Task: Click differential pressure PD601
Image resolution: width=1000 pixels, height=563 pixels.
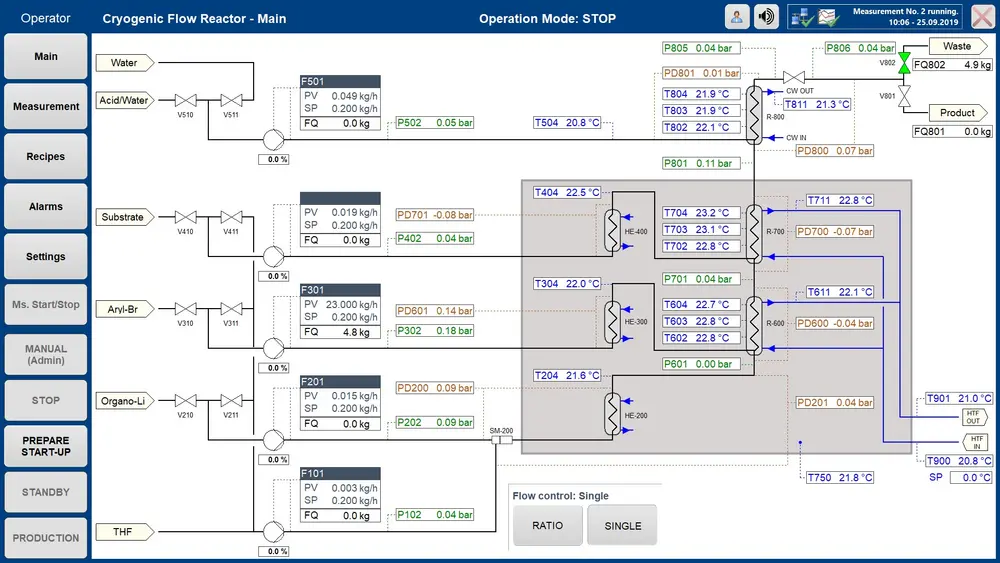Action: click(435, 311)
